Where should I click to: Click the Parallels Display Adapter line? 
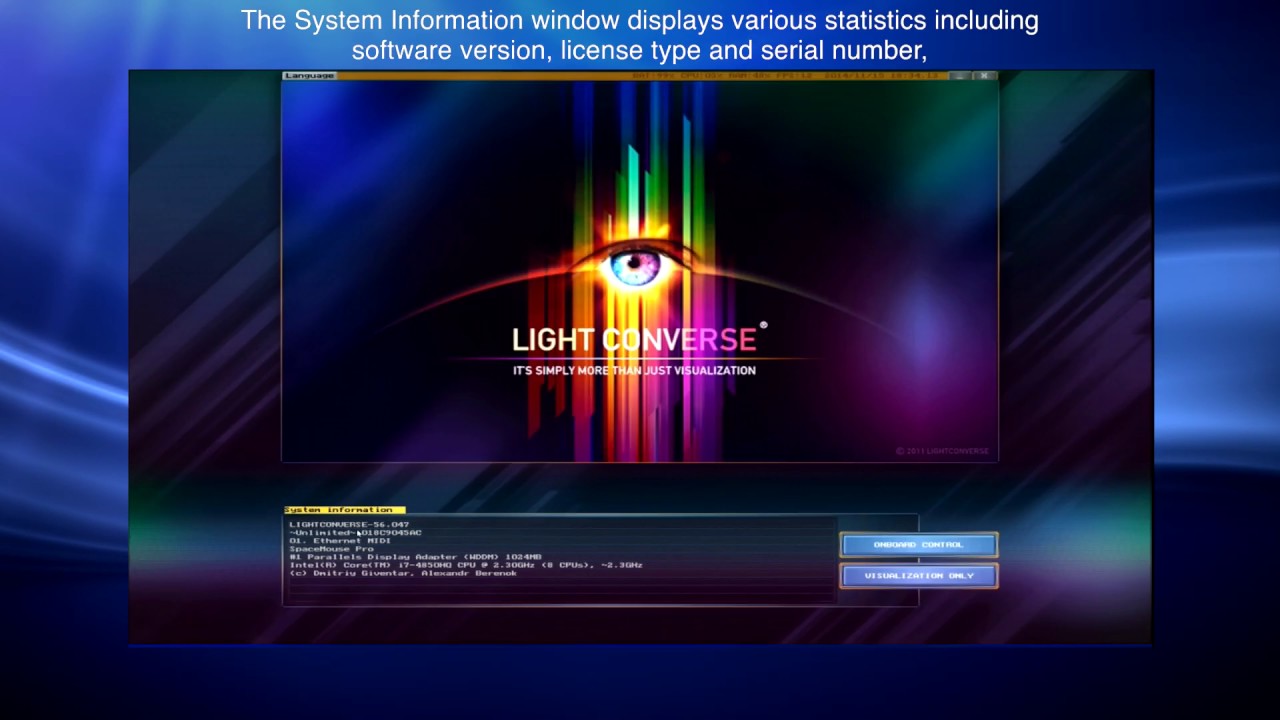tap(415, 557)
